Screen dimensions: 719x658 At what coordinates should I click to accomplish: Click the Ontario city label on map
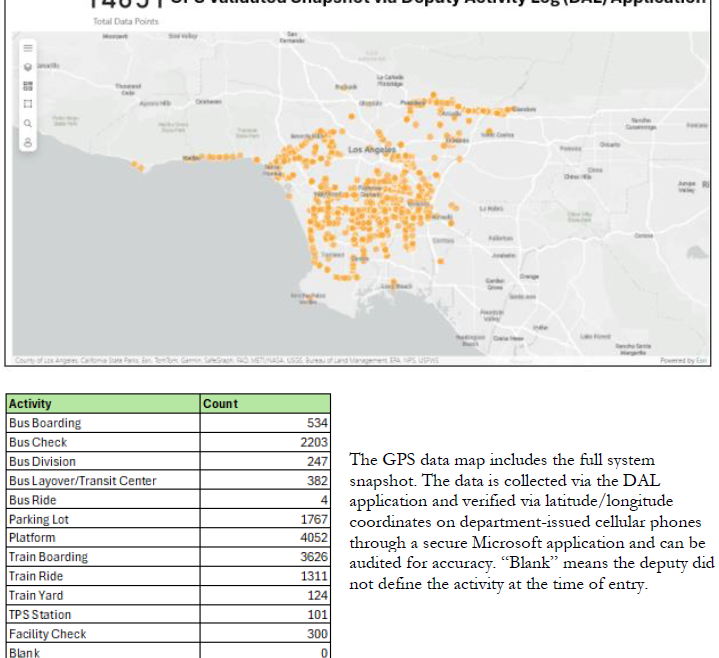tap(610, 143)
